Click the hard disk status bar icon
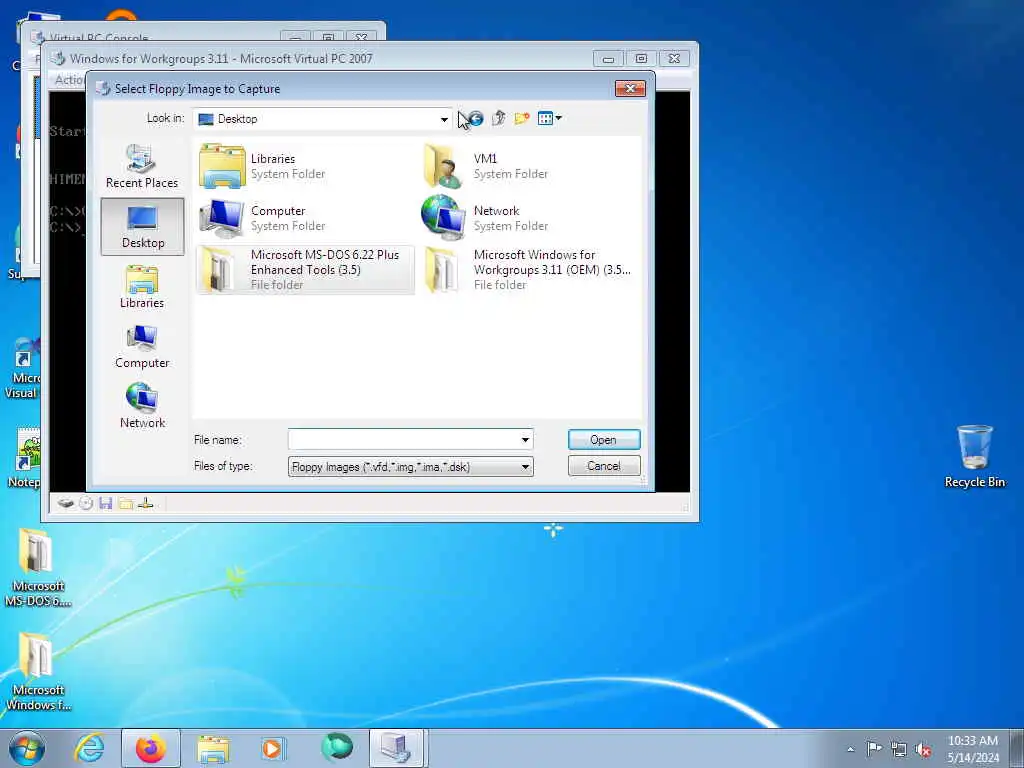 [65, 503]
